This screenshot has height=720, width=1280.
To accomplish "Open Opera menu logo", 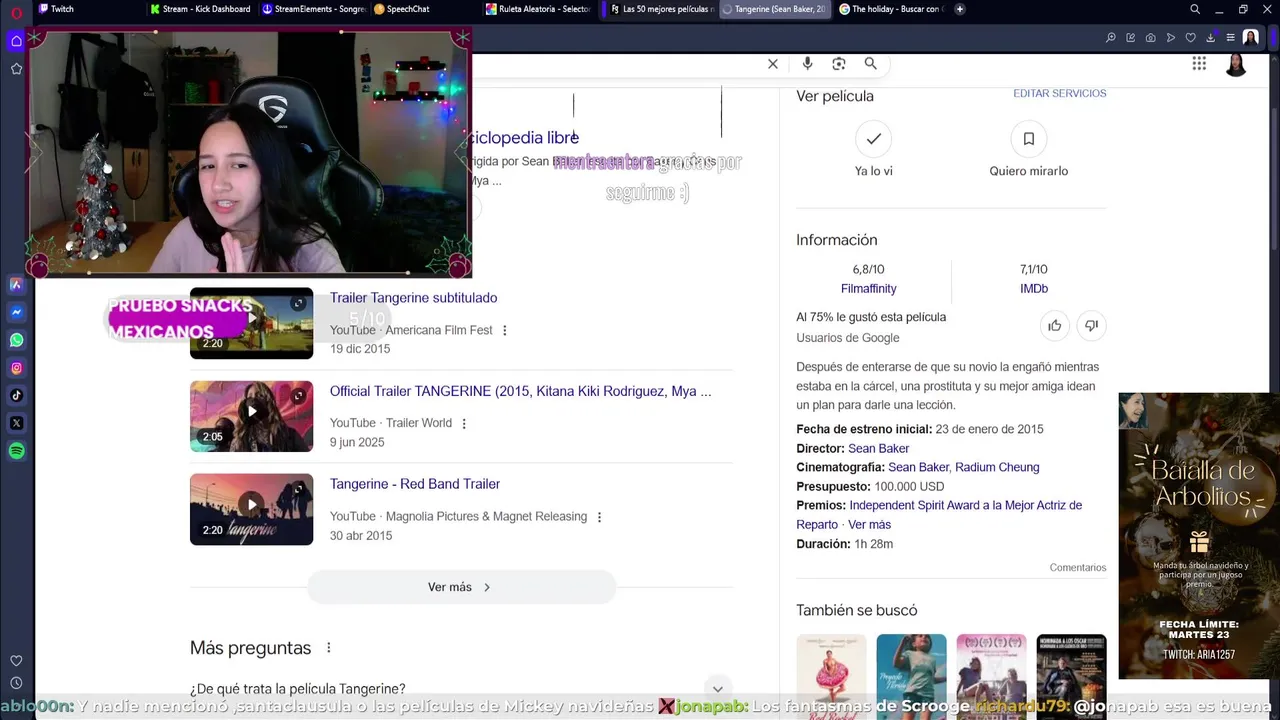I will click(16, 12).
